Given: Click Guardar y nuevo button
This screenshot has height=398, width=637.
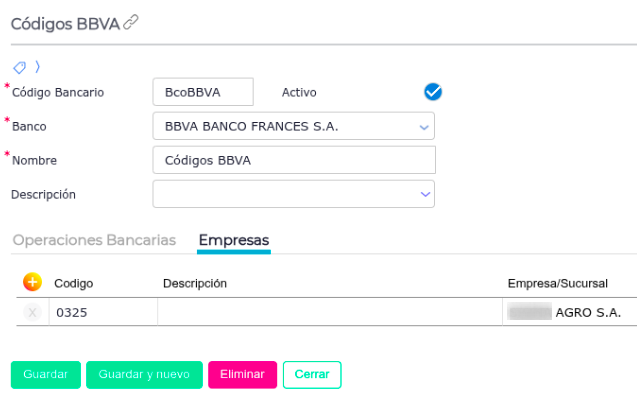Looking at the screenshot, I should click(144, 374).
